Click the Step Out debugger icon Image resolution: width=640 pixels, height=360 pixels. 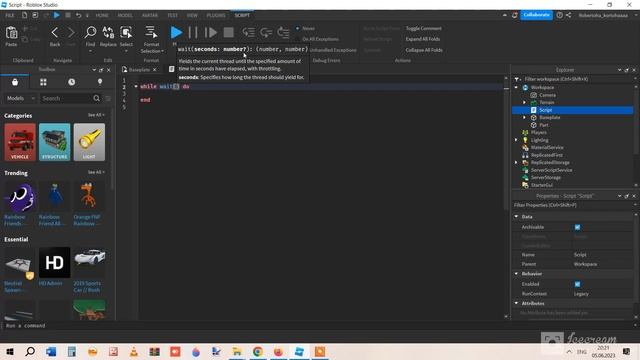click(283, 32)
